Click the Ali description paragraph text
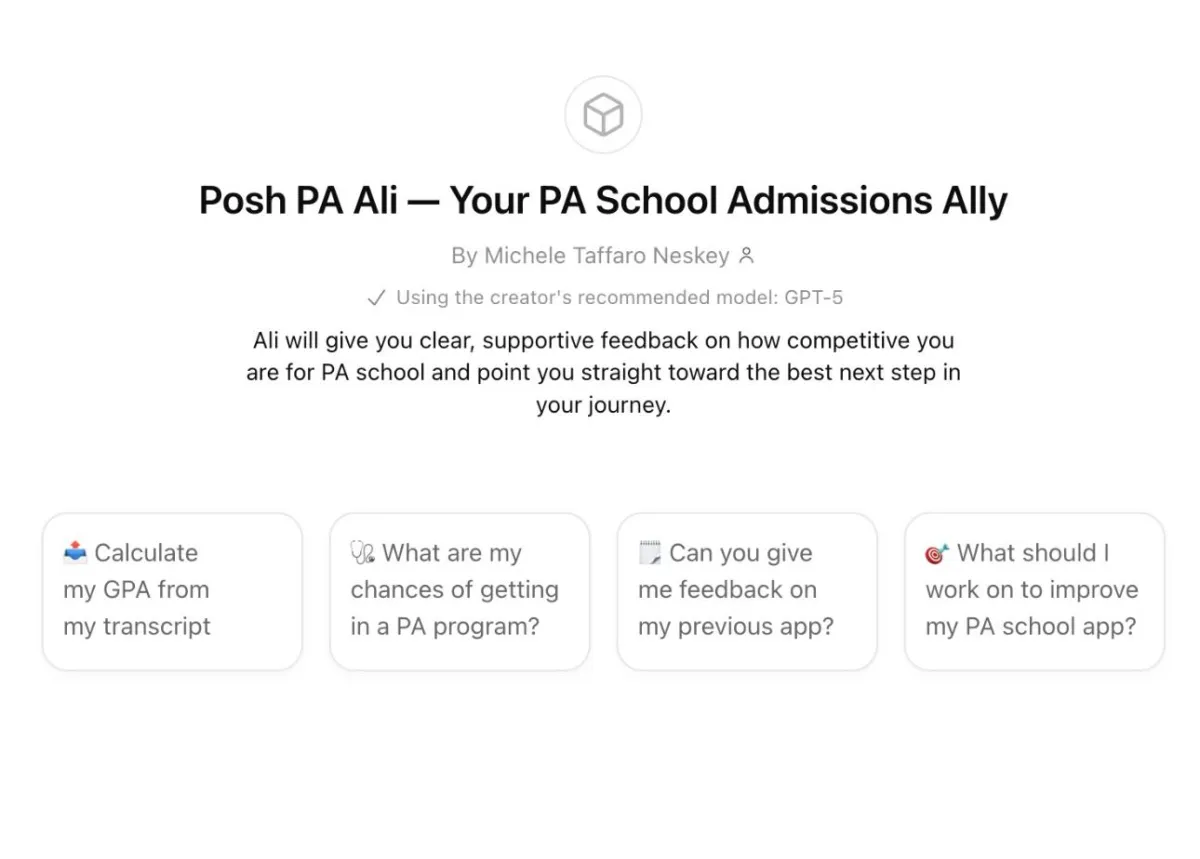Screen dimensions: 1200x859 click(603, 373)
